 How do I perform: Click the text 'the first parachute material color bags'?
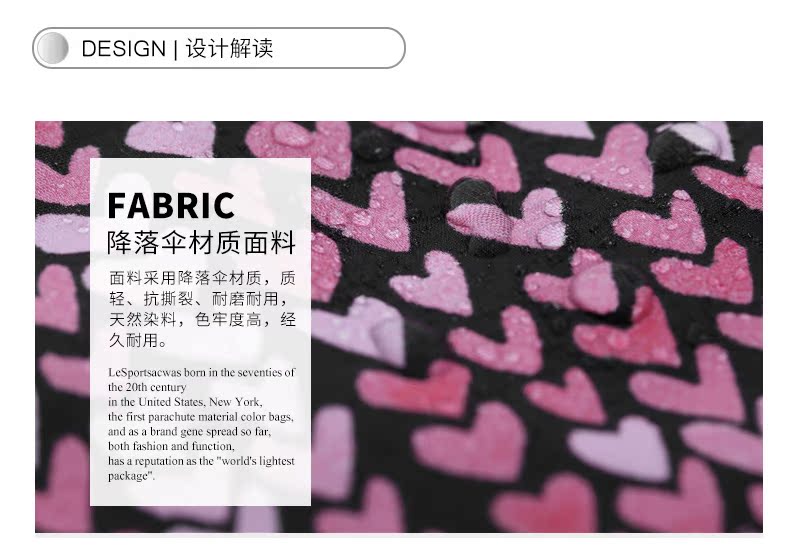pos(201,417)
